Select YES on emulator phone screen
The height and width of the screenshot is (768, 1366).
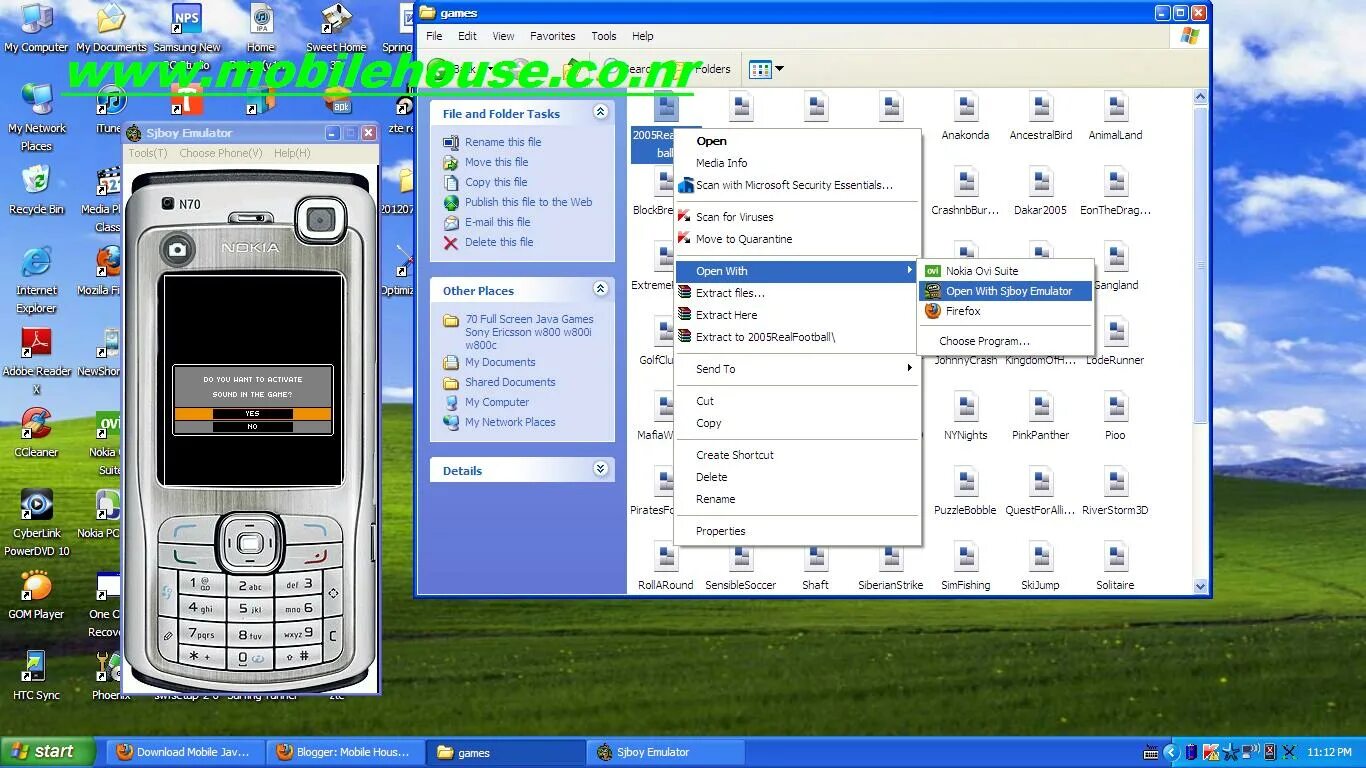(252, 413)
